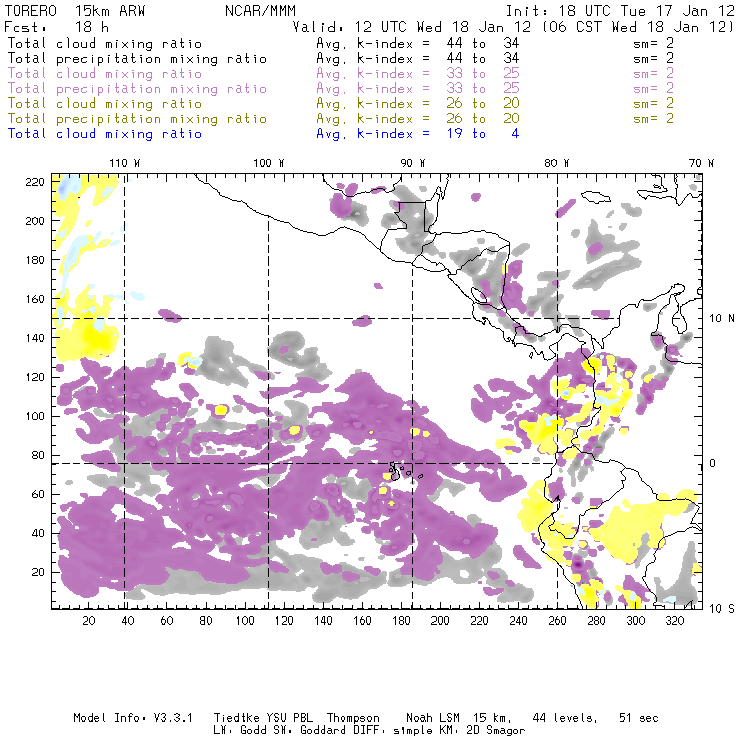The width and height of the screenshot is (740, 740).
Task: Click the "90 W" longitude label
Action: pyautogui.click(x=413, y=163)
